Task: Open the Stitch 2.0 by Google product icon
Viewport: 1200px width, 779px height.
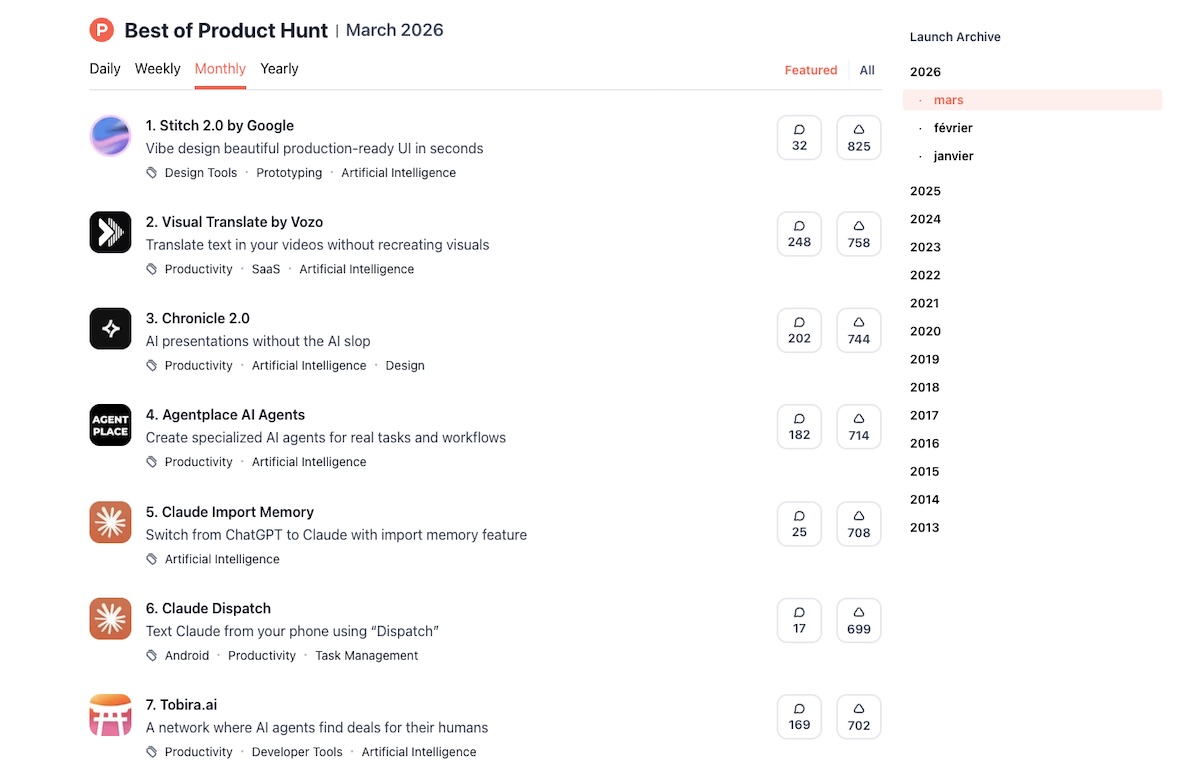Action: point(110,136)
